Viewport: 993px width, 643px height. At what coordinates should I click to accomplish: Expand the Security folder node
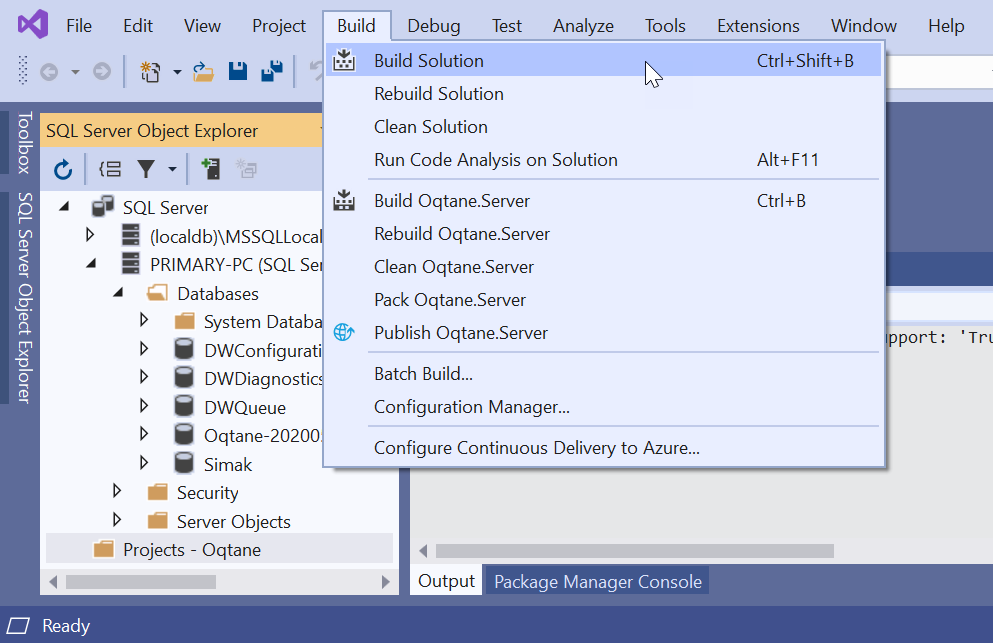(117, 491)
